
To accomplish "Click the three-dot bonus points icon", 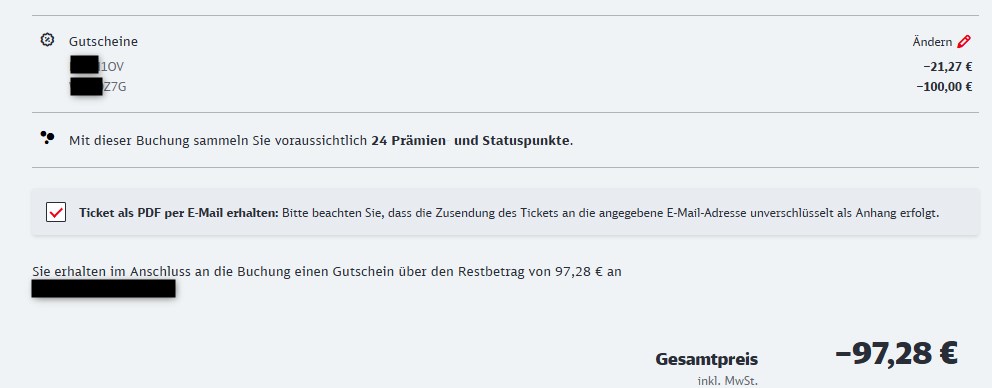I will (47, 137).
